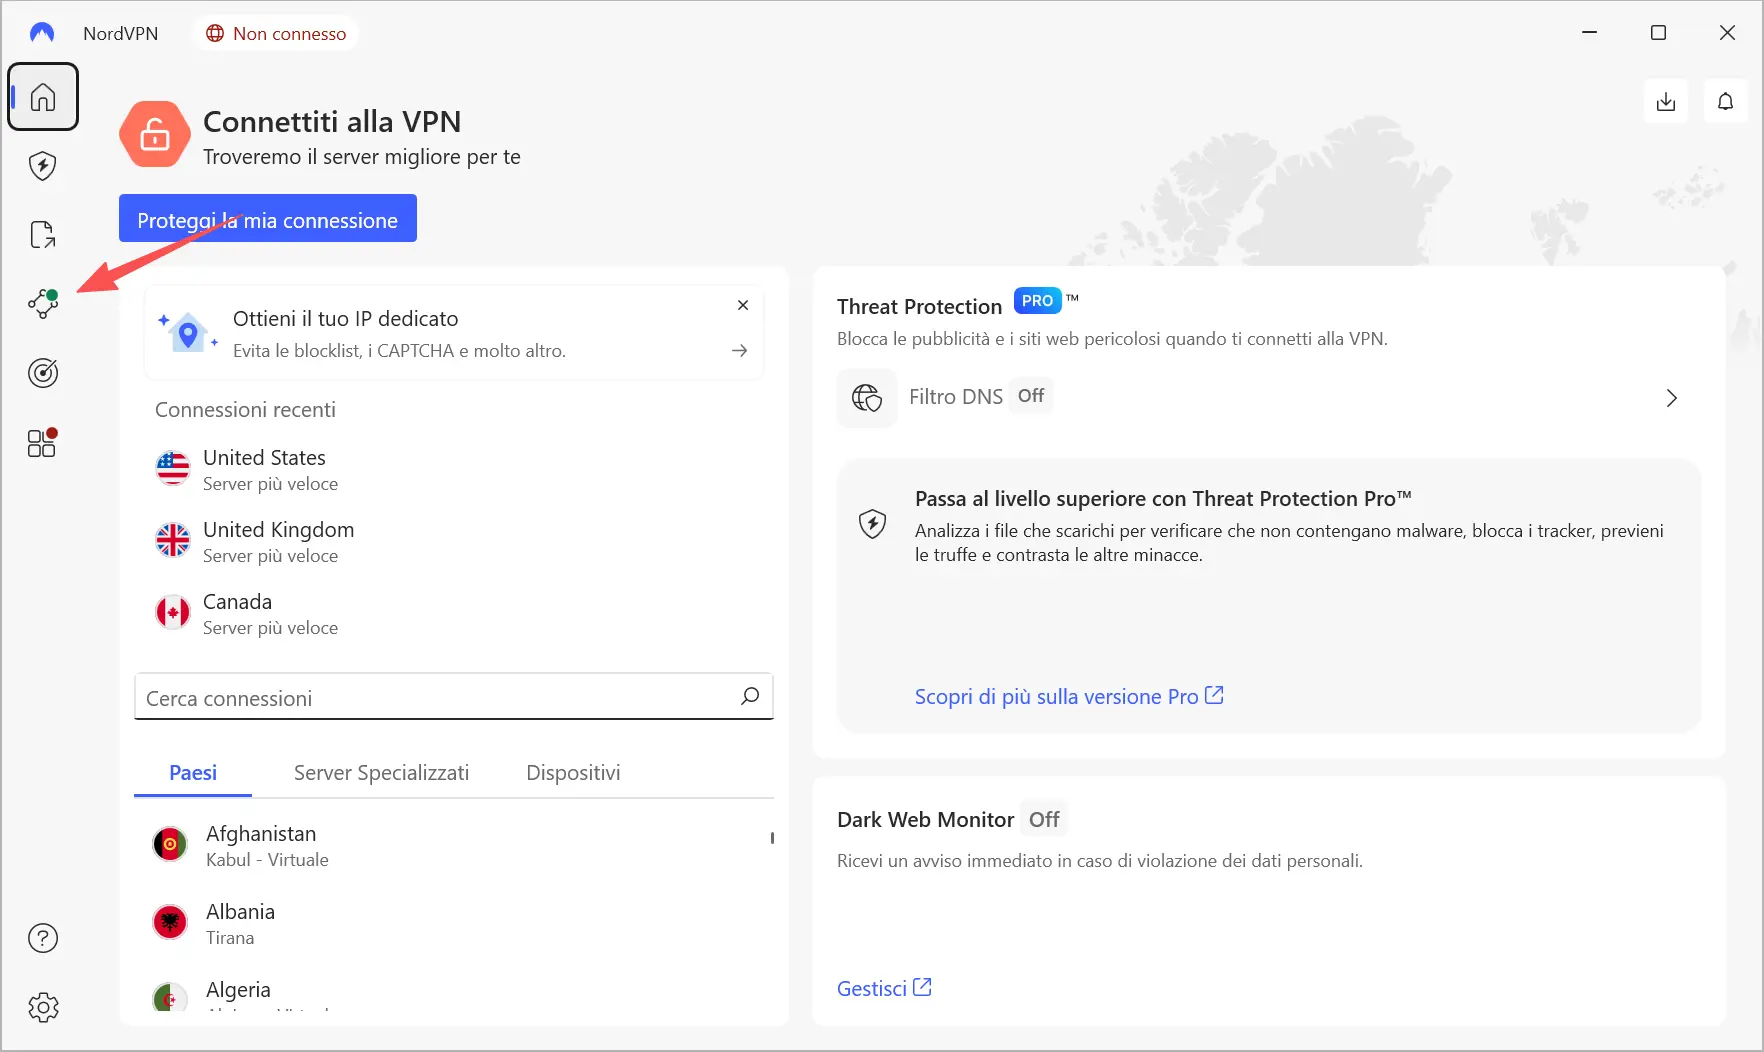
Task: Expand the Filtro DNS chevron arrow
Action: pos(1671,398)
